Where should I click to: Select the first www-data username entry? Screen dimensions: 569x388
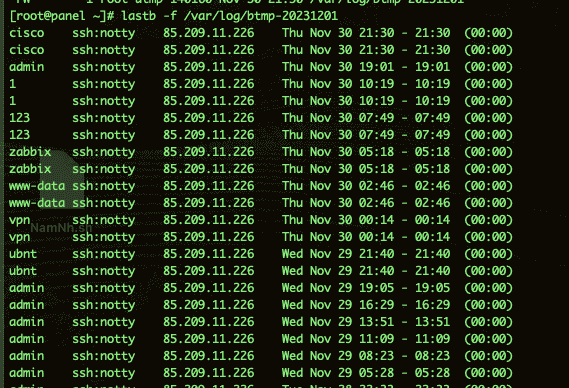click(37, 186)
